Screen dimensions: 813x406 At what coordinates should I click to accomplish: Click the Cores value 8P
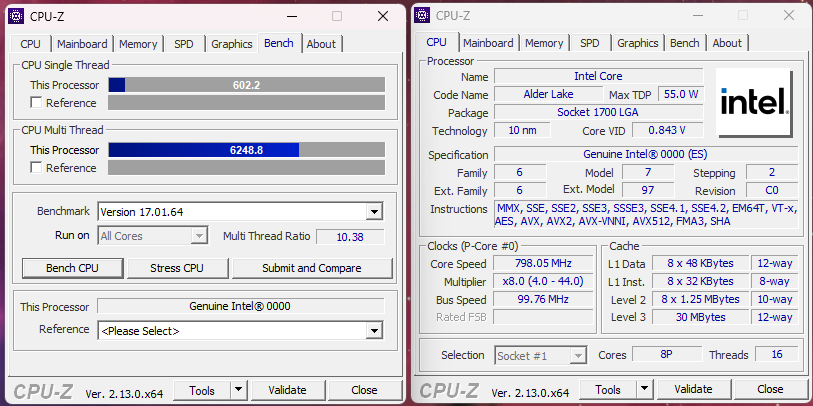click(667, 355)
